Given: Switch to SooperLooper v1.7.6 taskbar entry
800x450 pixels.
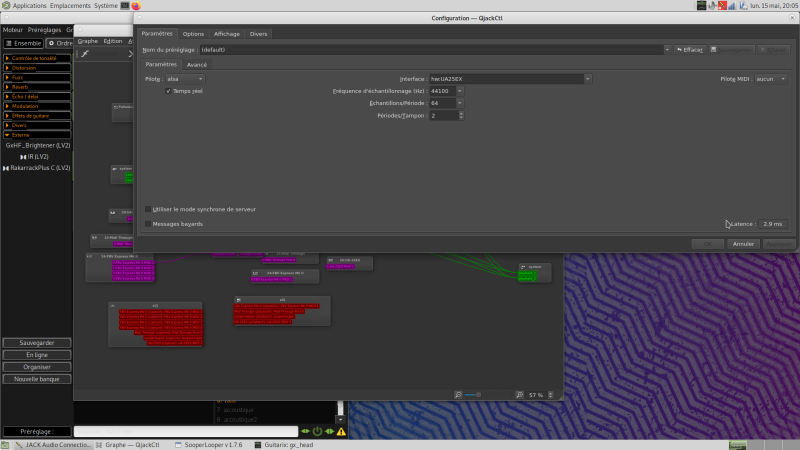Looking at the screenshot, I should click(x=208, y=445).
